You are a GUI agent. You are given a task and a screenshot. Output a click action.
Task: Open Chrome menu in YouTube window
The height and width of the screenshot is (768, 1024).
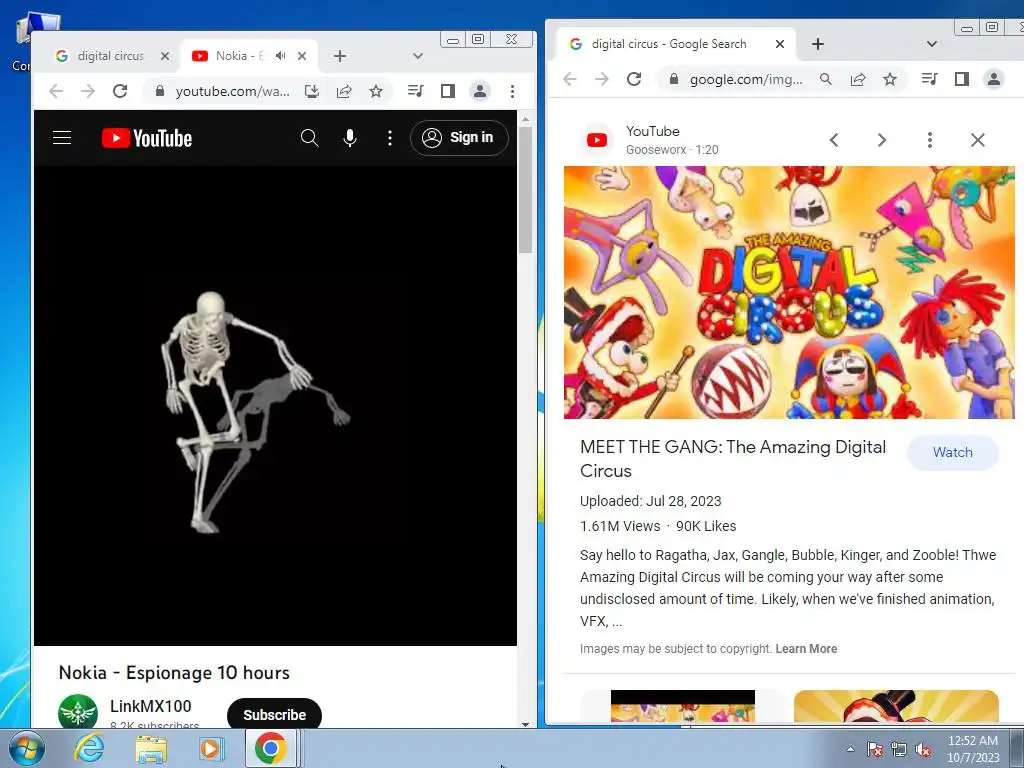[513, 91]
